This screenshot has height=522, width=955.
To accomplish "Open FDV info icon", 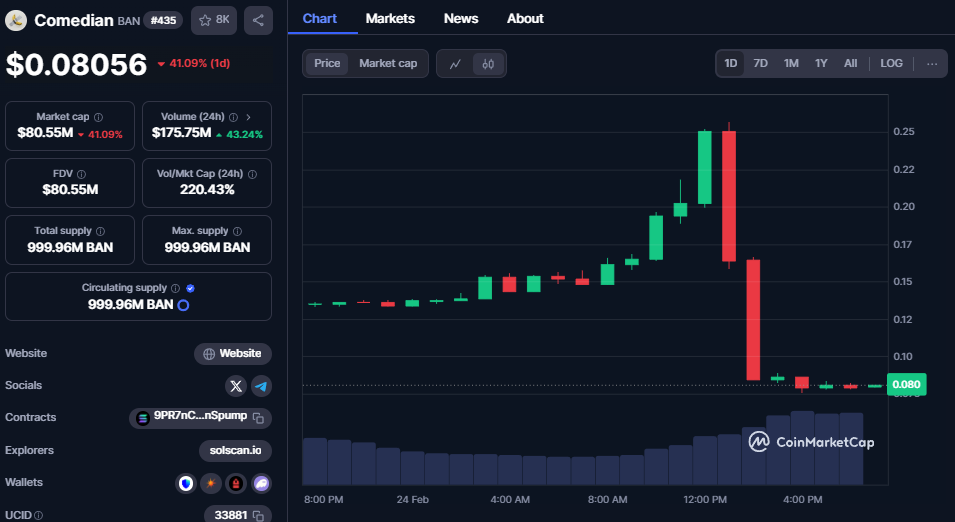I will click(x=82, y=174).
